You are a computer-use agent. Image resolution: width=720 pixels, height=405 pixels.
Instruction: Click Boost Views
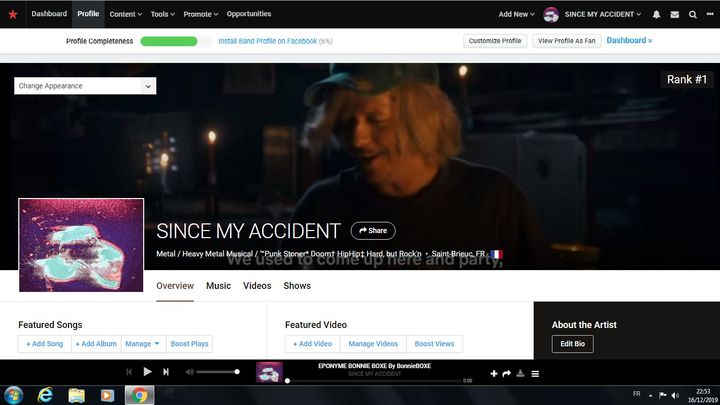pyautogui.click(x=434, y=343)
